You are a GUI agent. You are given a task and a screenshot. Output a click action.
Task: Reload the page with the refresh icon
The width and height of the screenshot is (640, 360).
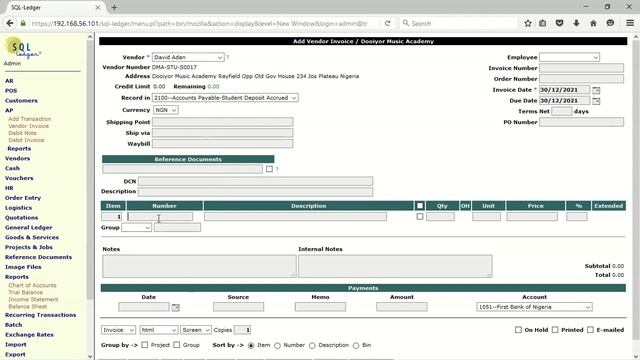387,23
